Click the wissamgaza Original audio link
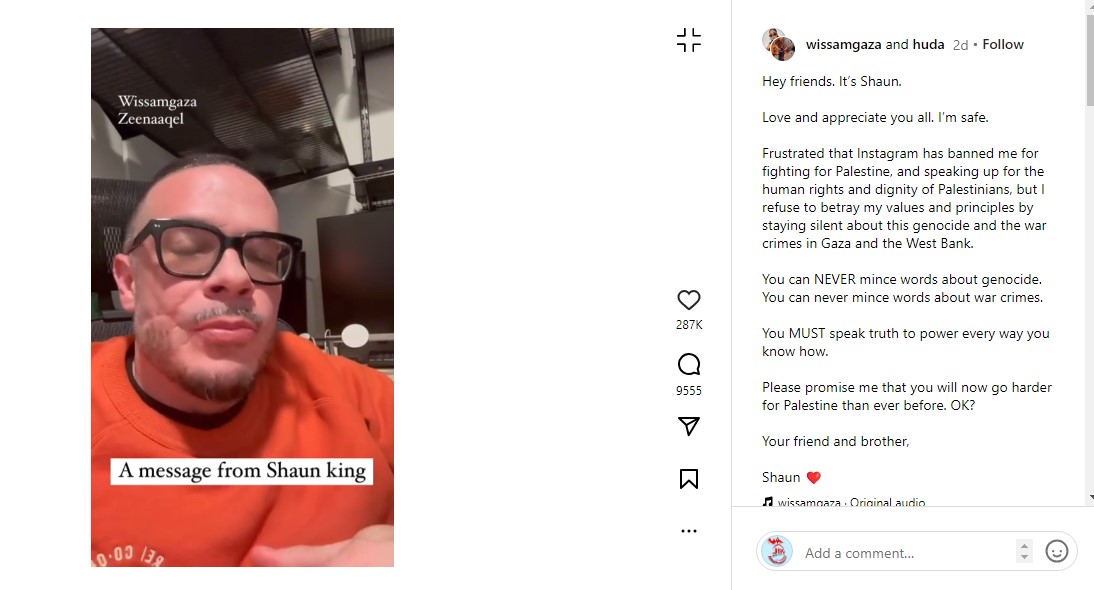 point(851,502)
